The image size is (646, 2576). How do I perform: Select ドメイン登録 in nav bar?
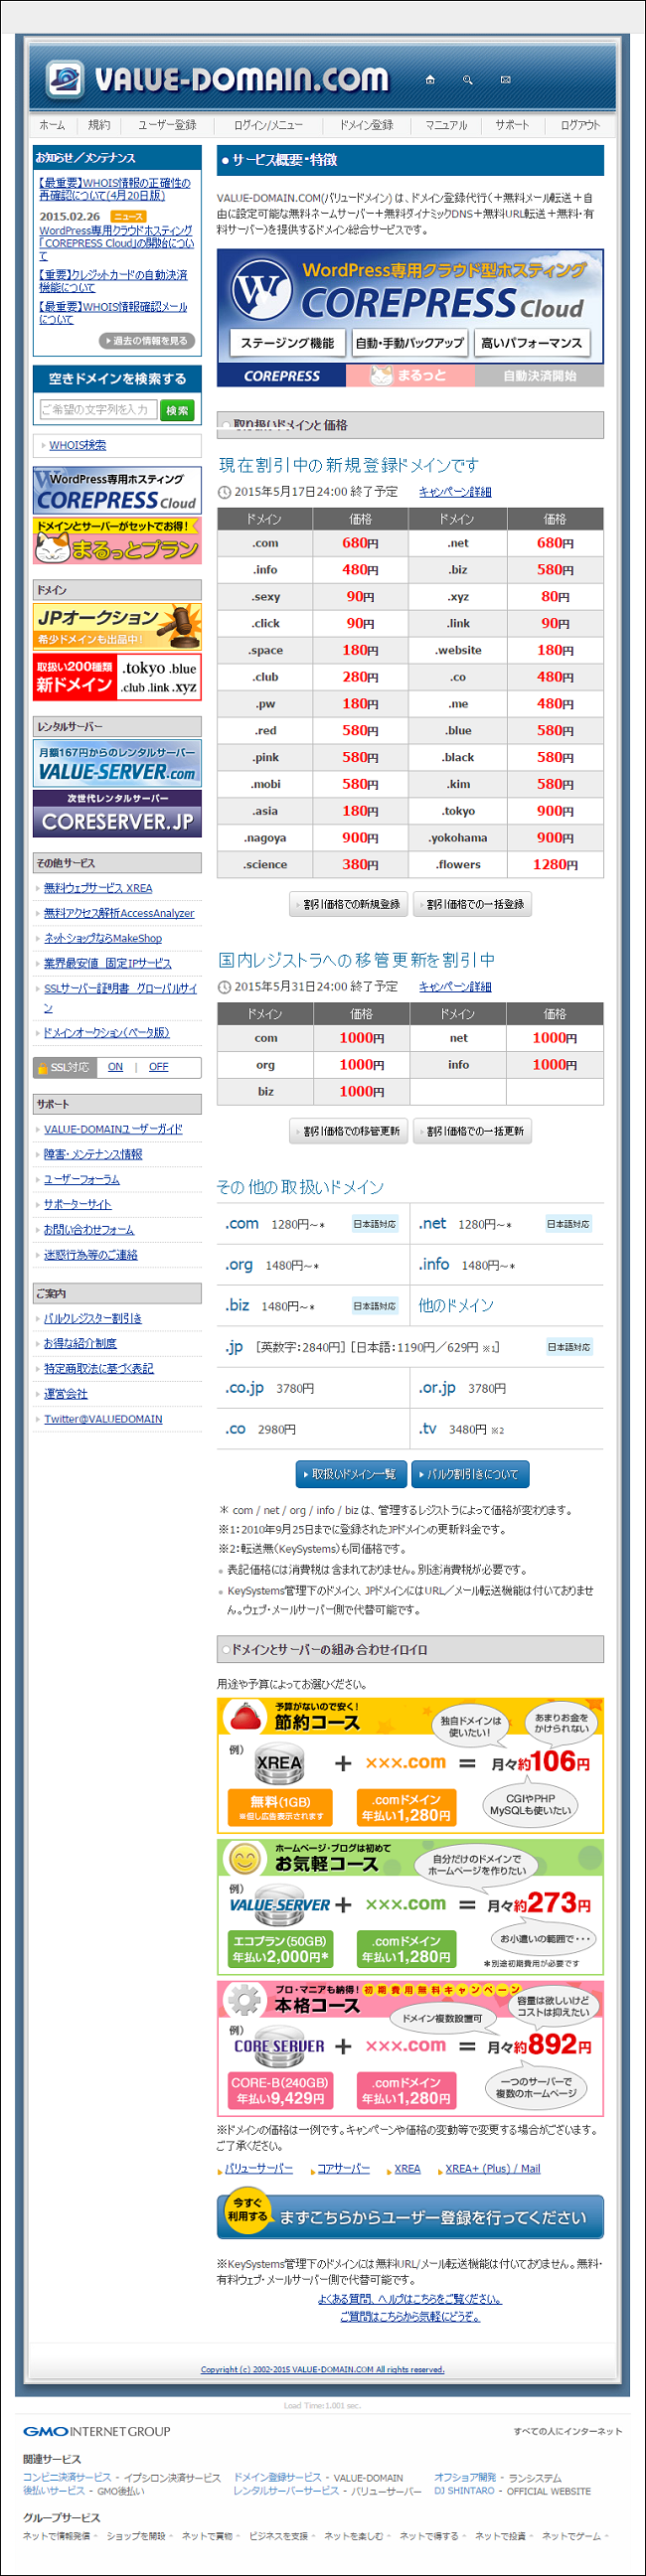click(366, 125)
